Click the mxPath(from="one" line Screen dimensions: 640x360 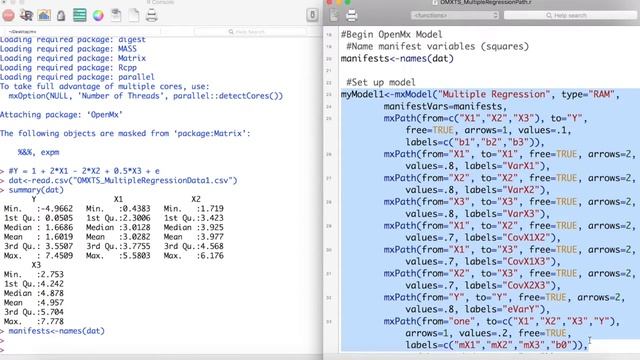(x=502, y=322)
